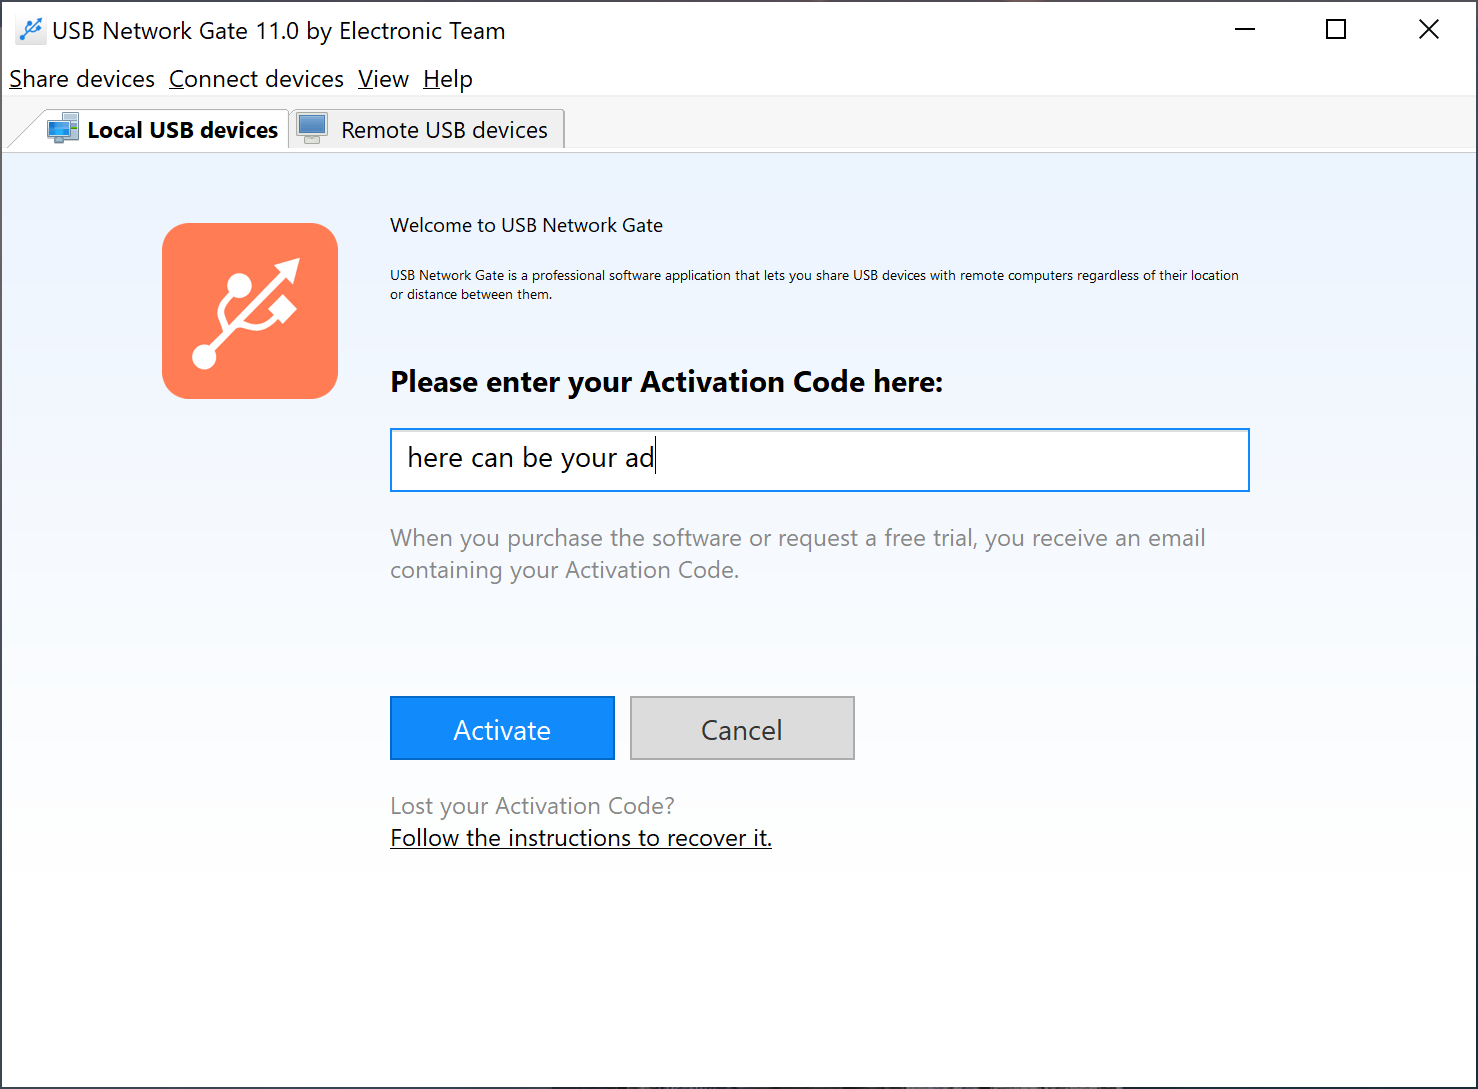Click the Activate button
This screenshot has height=1089, width=1478.
pos(502,728)
